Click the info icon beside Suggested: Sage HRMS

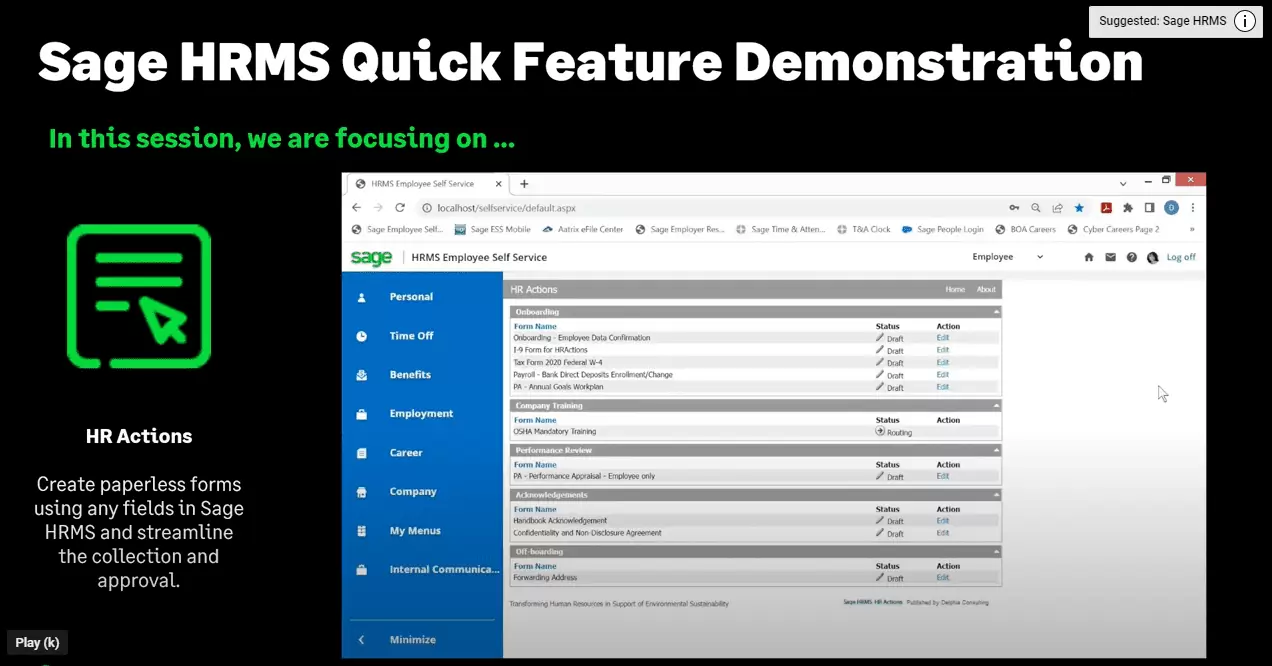pos(1245,21)
